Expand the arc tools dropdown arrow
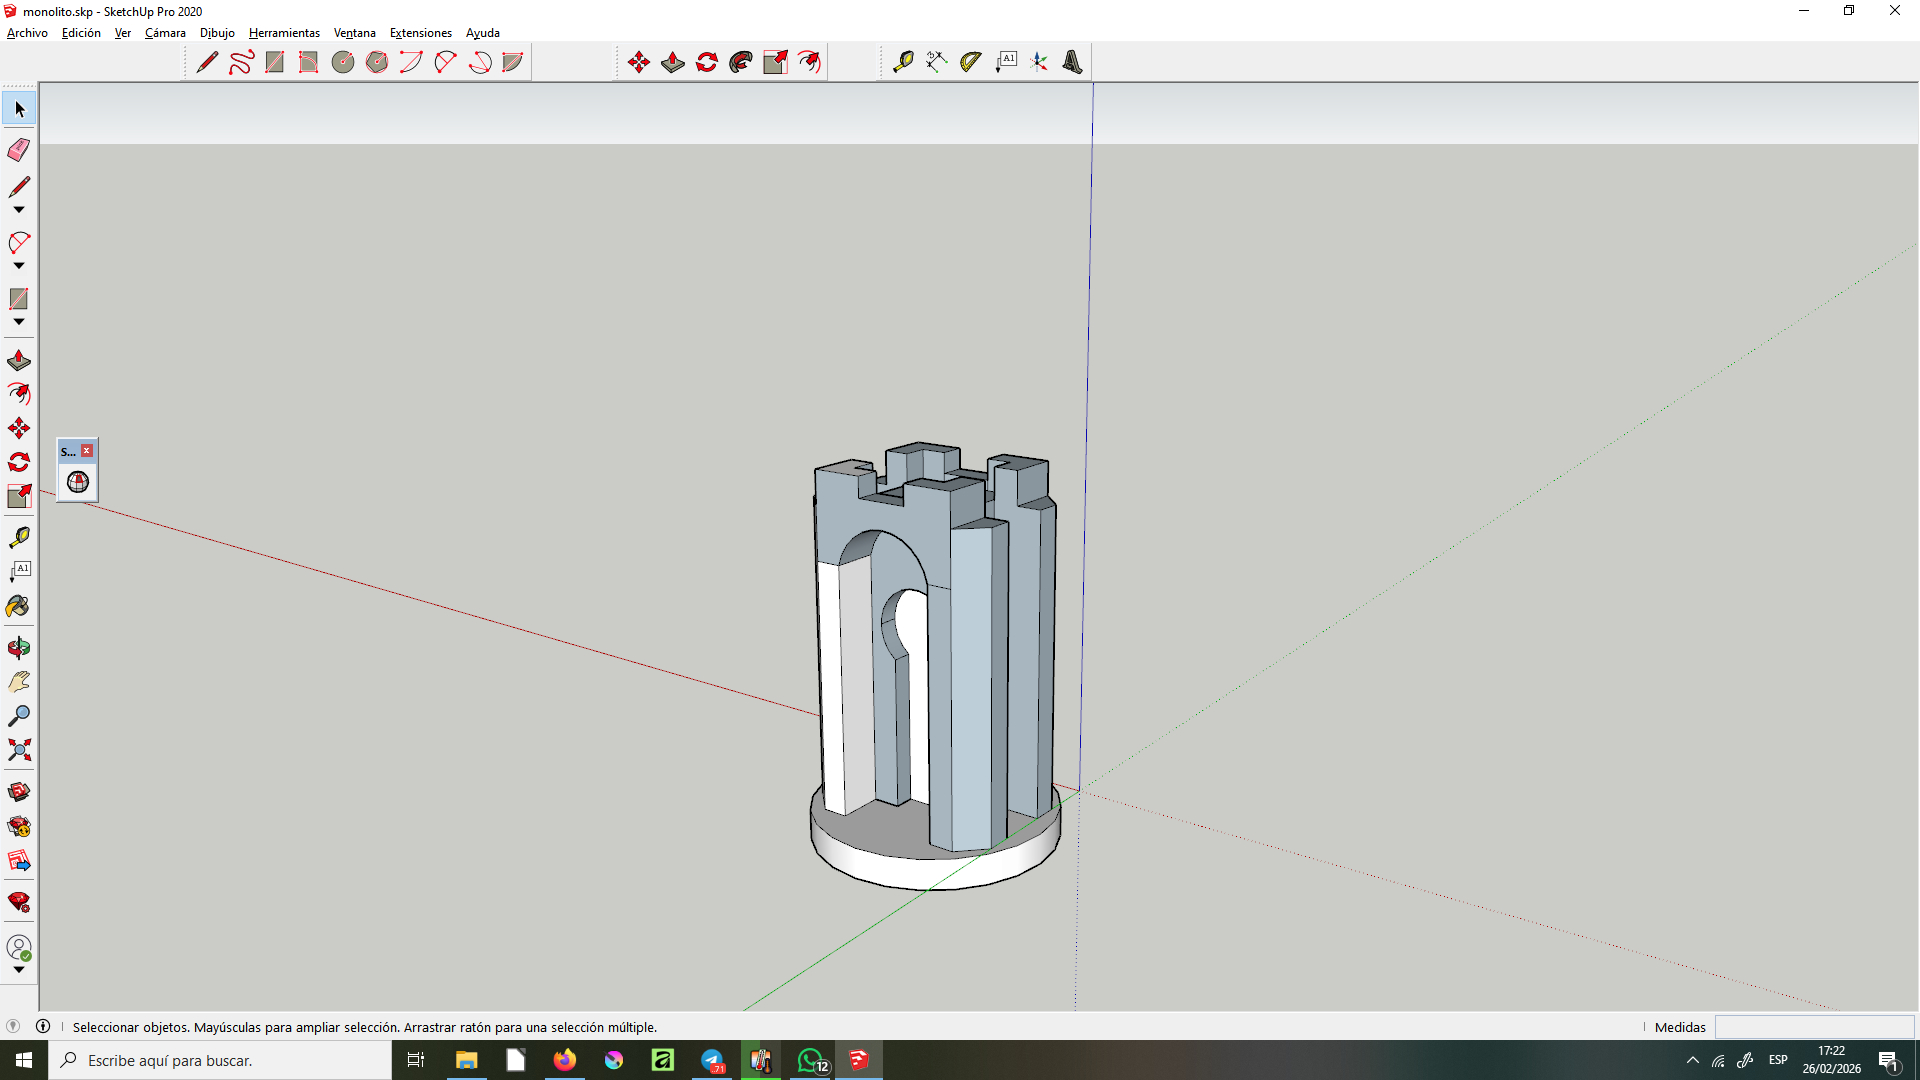Image resolution: width=1920 pixels, height=1080 pixels. [19, 266]
